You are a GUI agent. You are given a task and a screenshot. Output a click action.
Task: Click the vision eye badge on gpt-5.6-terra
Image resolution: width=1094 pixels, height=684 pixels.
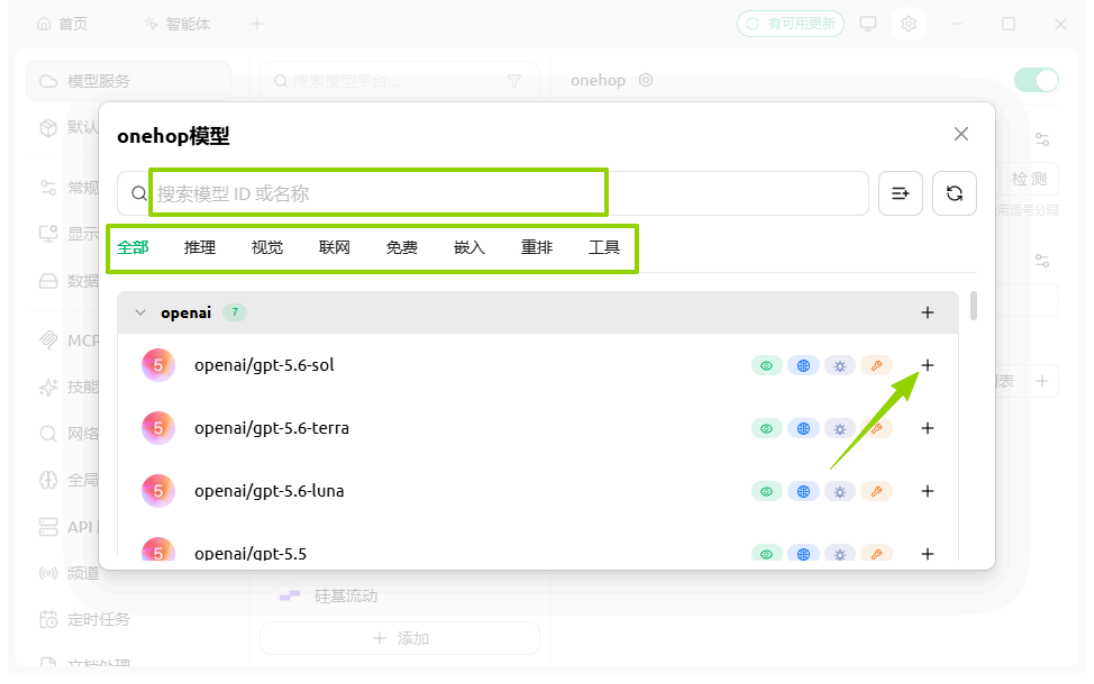pyautogui.click(x=766, y=429)
